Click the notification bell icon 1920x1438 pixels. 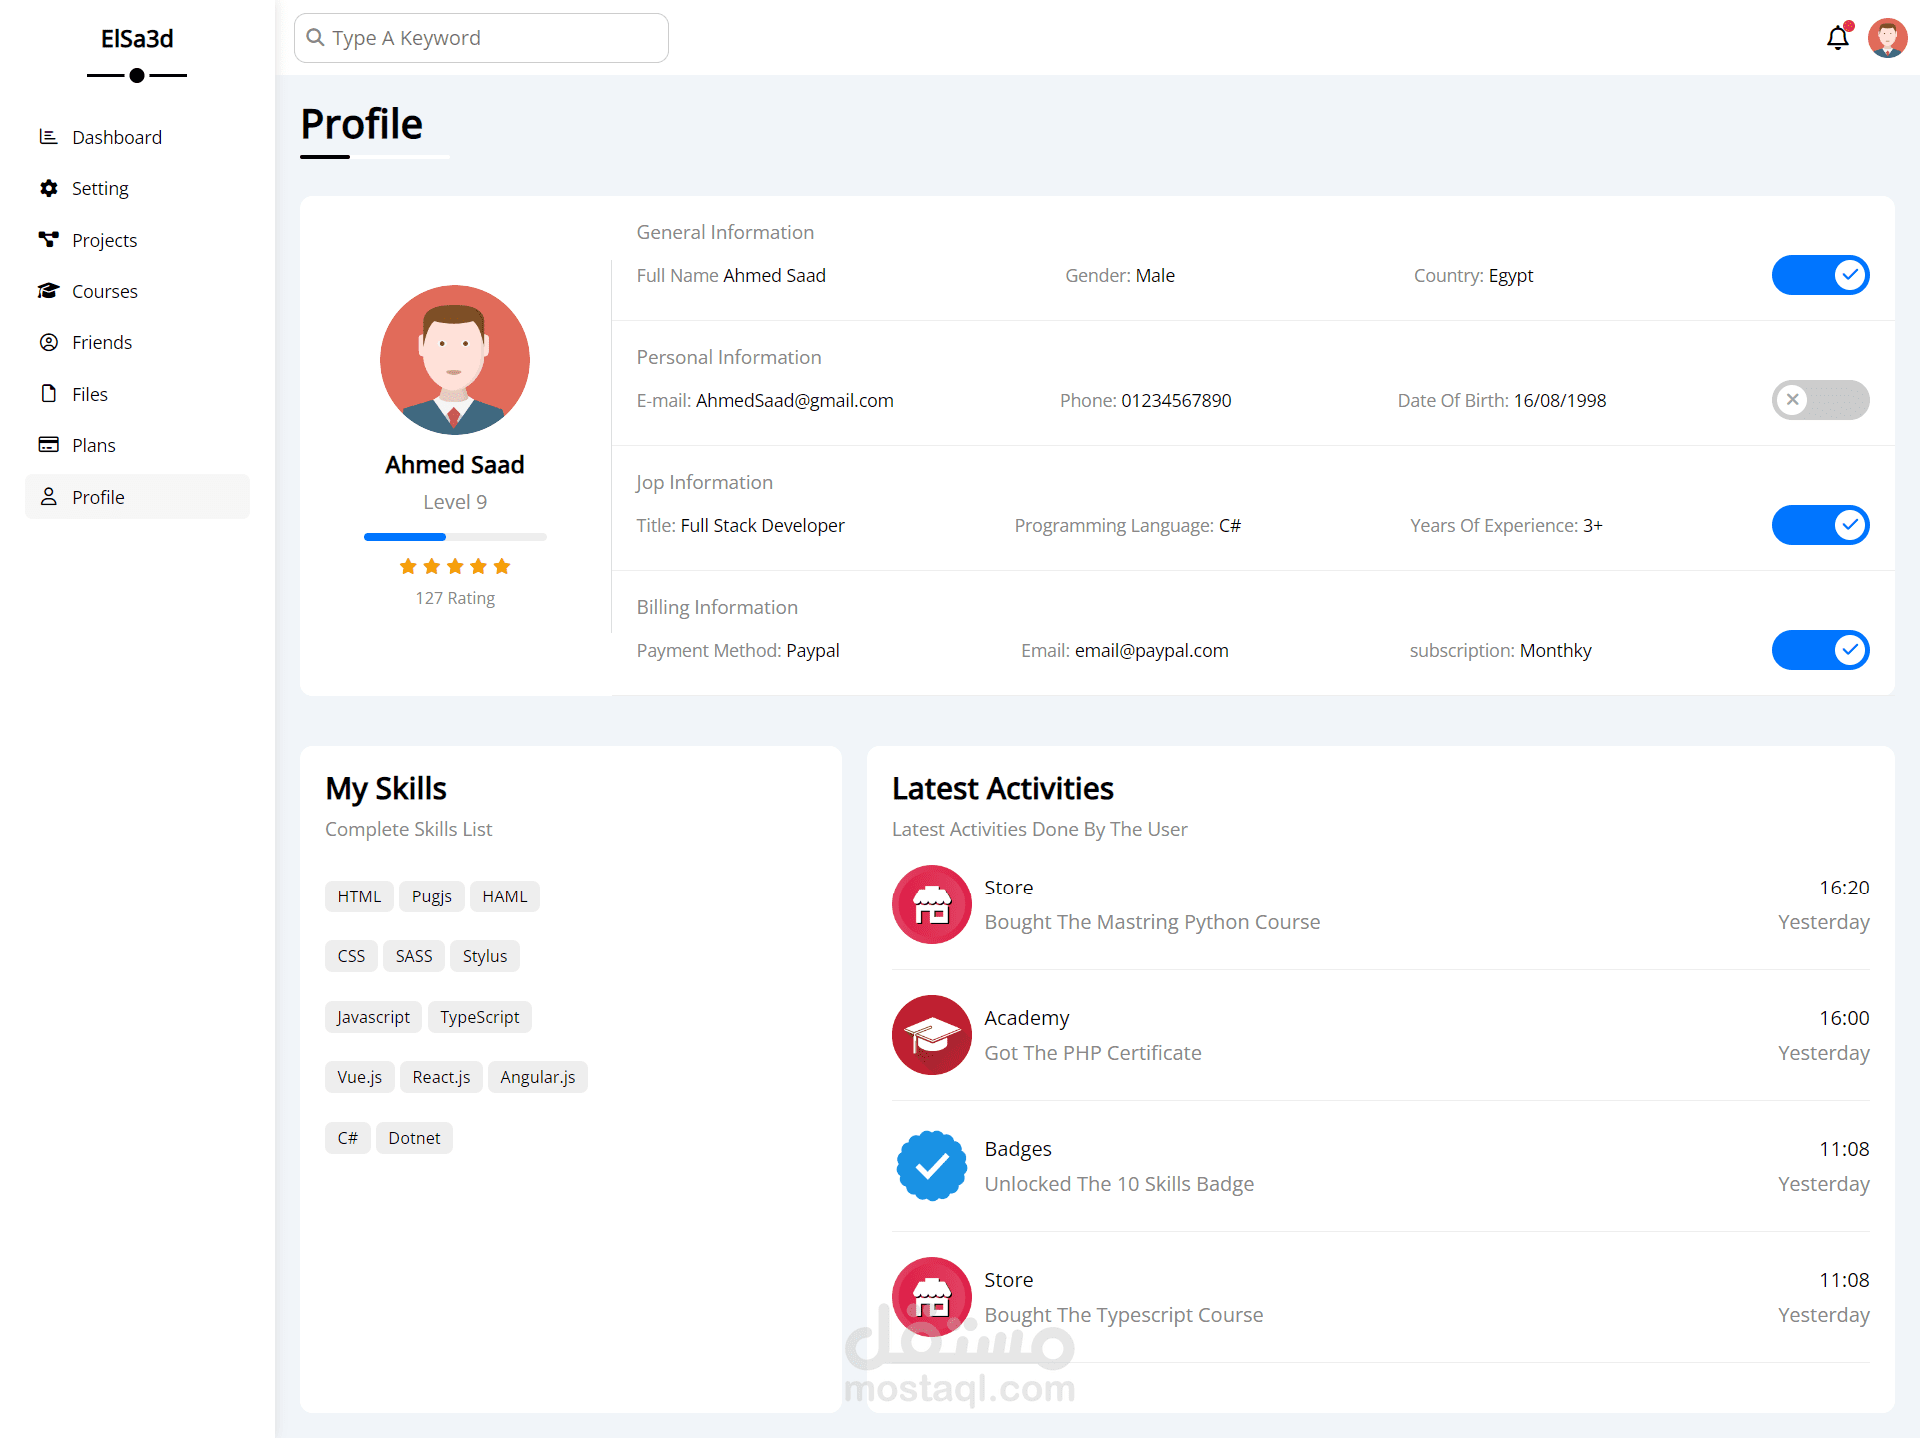pyautogui.click(x=1837, y=38)
